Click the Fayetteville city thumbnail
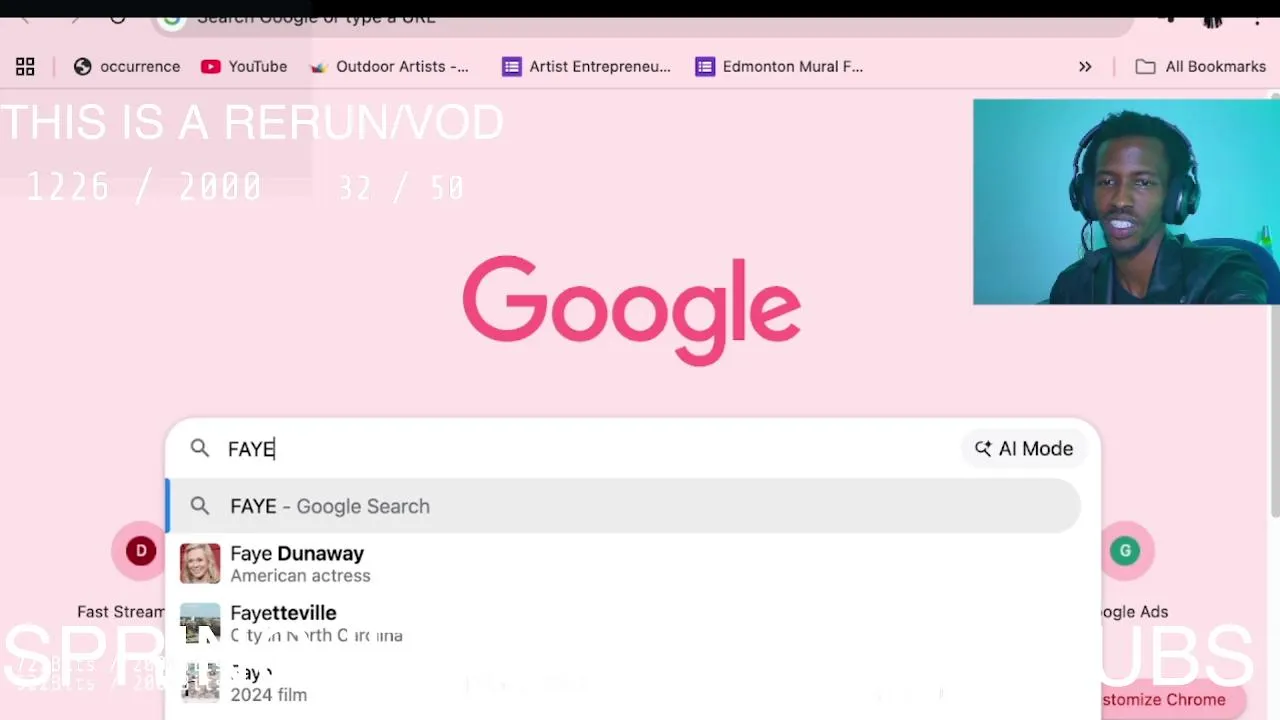 tap(200, 623)
